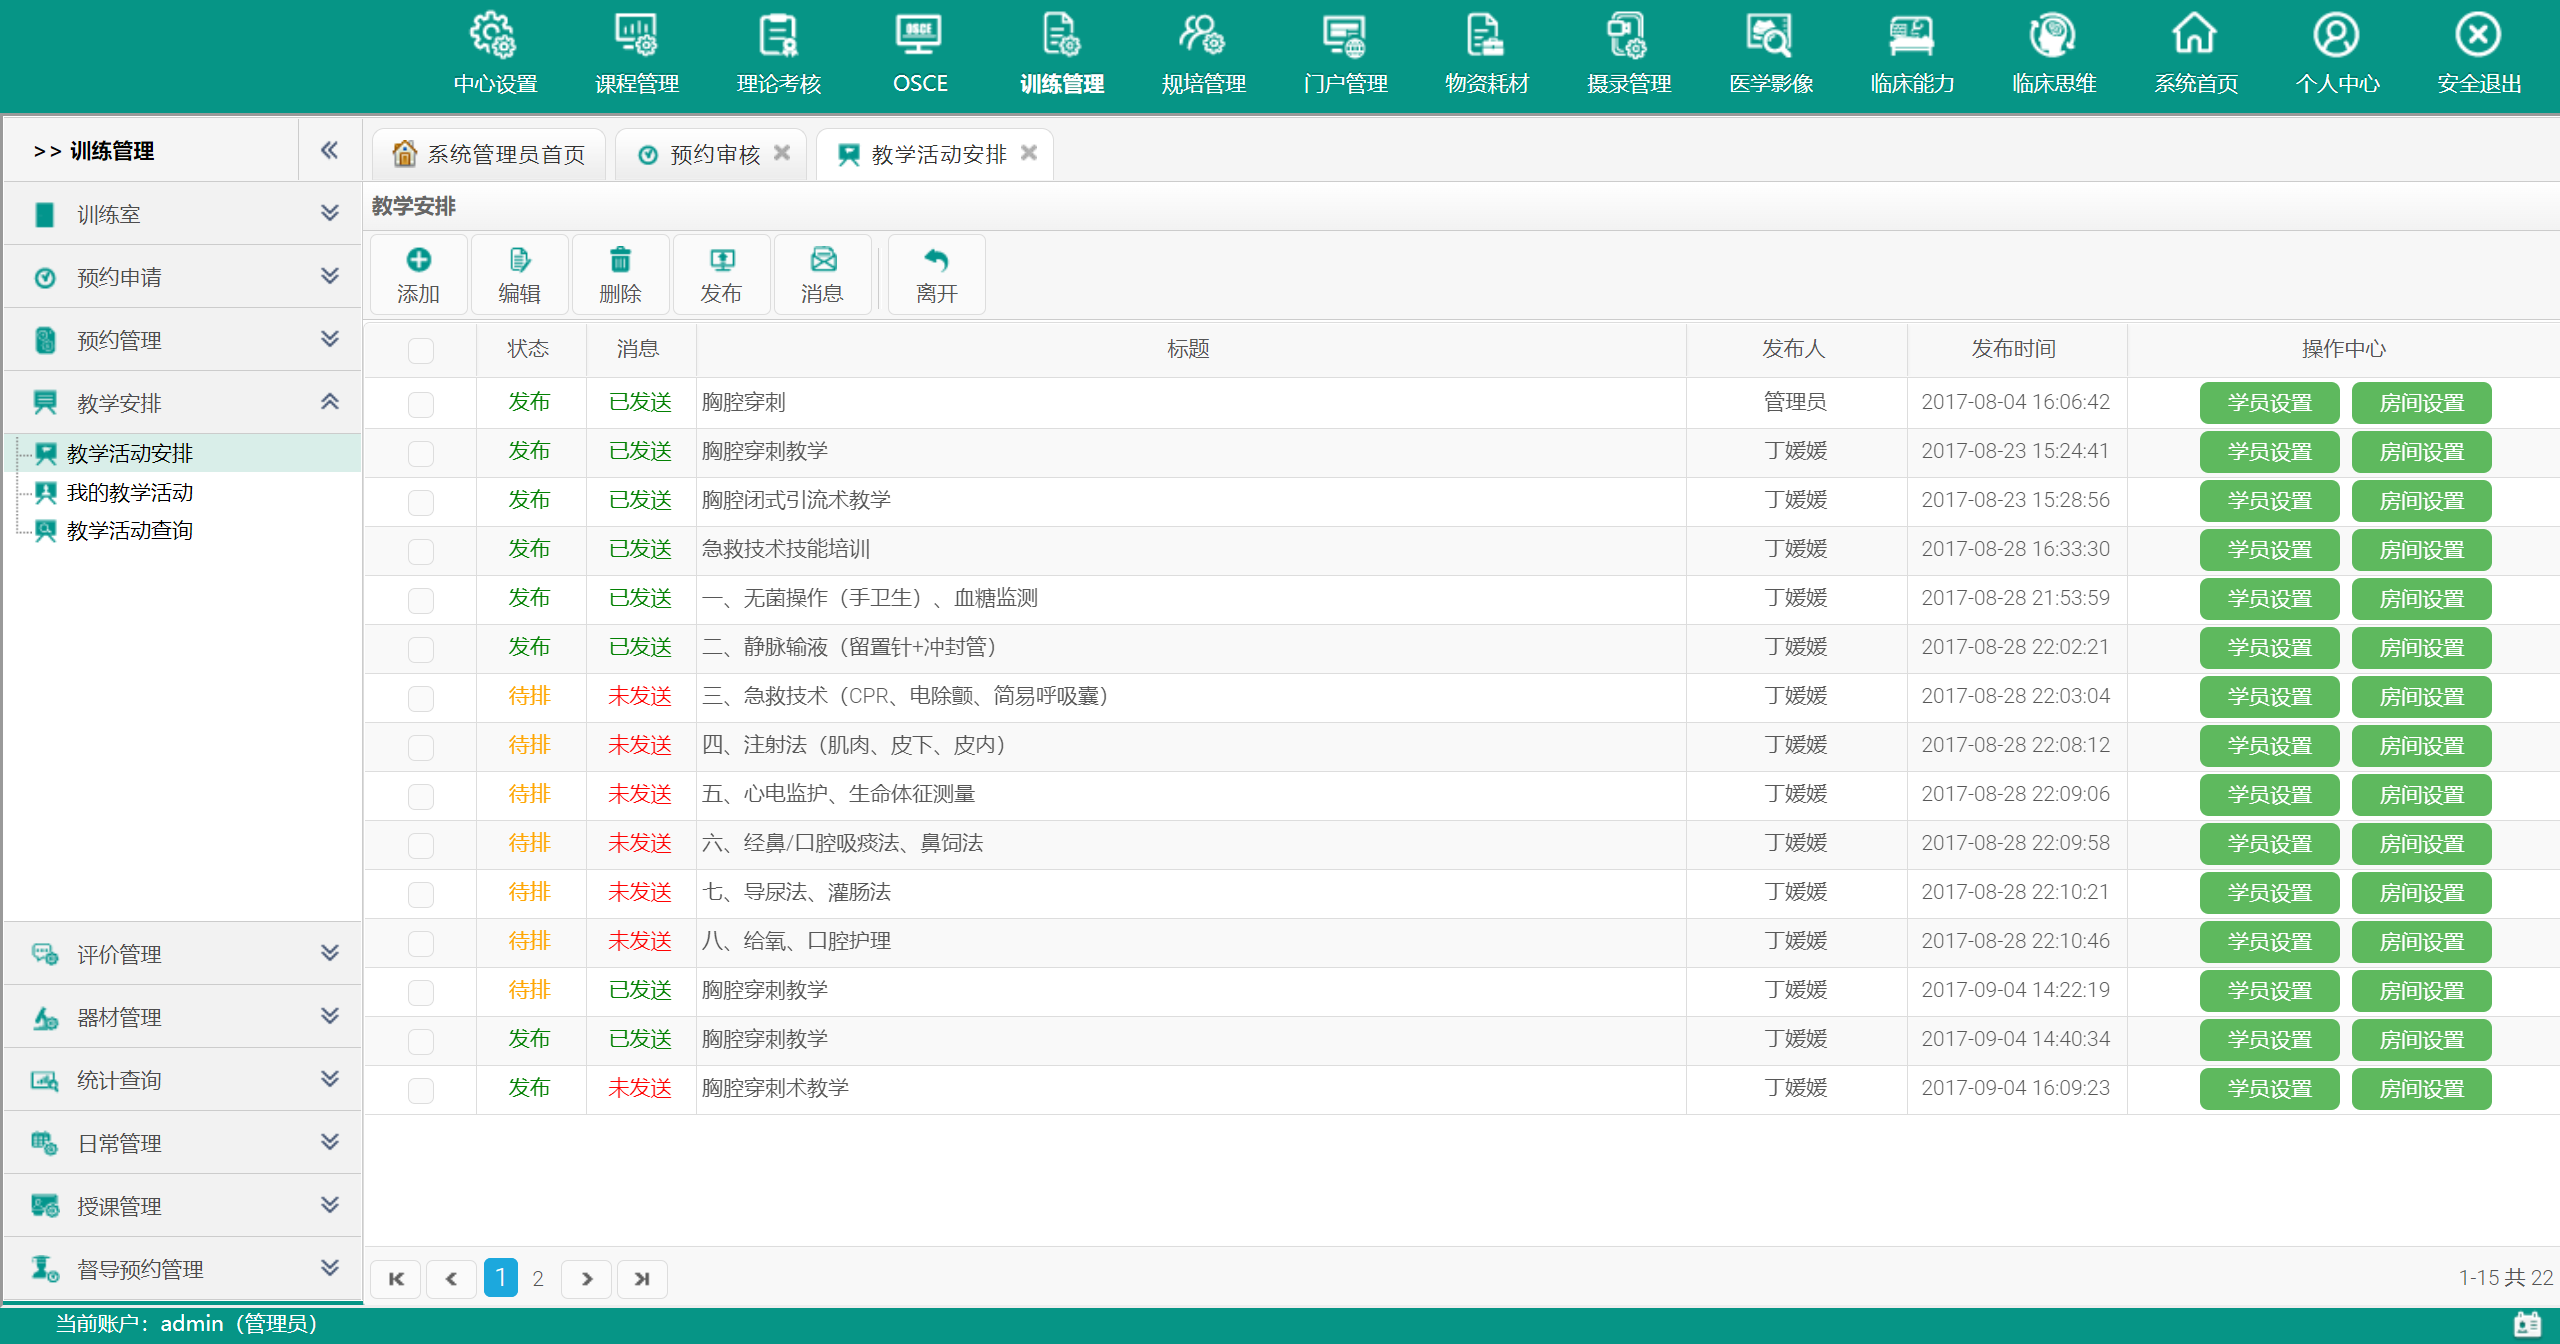The height and width of the screenshot is (1344, 2560).
Task: Check the 急救技术技能培训 row checkbox
Action: pos(421,551)
